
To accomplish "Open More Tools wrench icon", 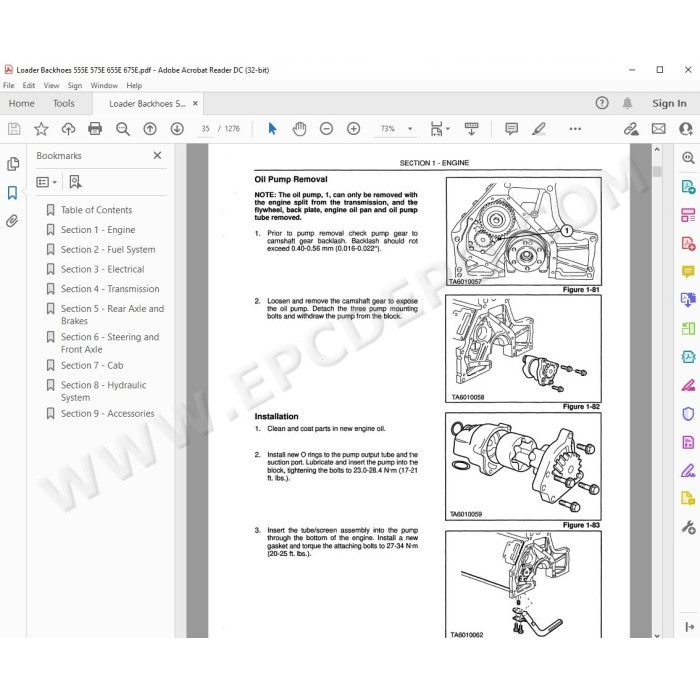I will click(688, 528).
